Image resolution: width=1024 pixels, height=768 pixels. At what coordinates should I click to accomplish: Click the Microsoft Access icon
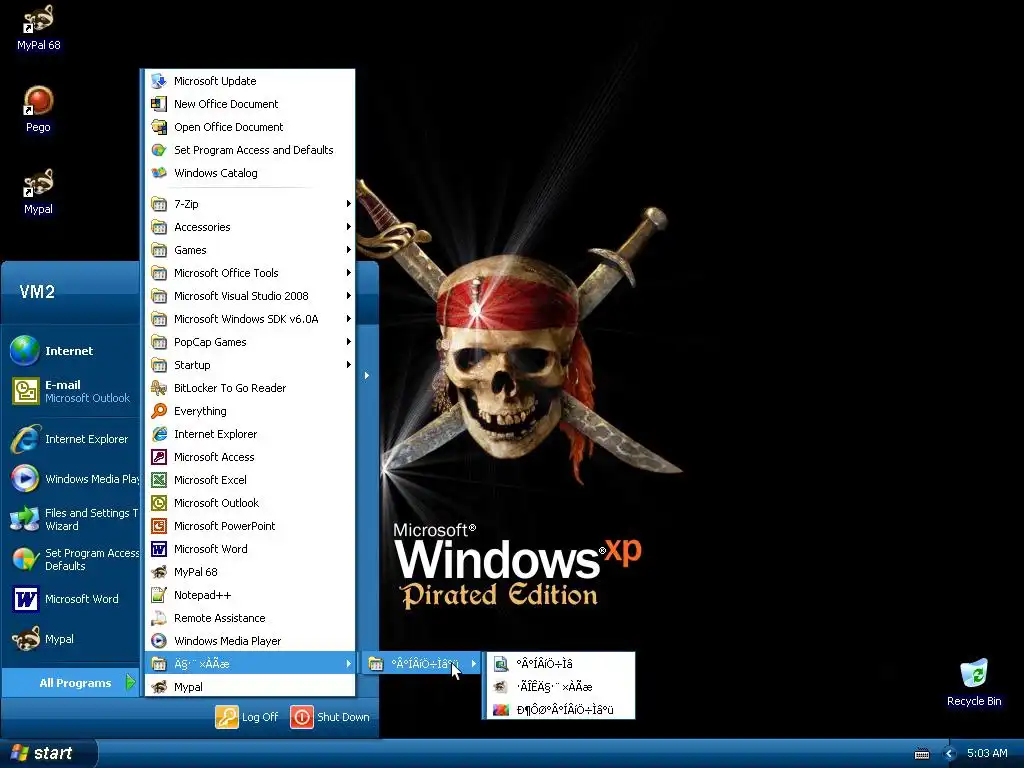(x=159, y=457)
